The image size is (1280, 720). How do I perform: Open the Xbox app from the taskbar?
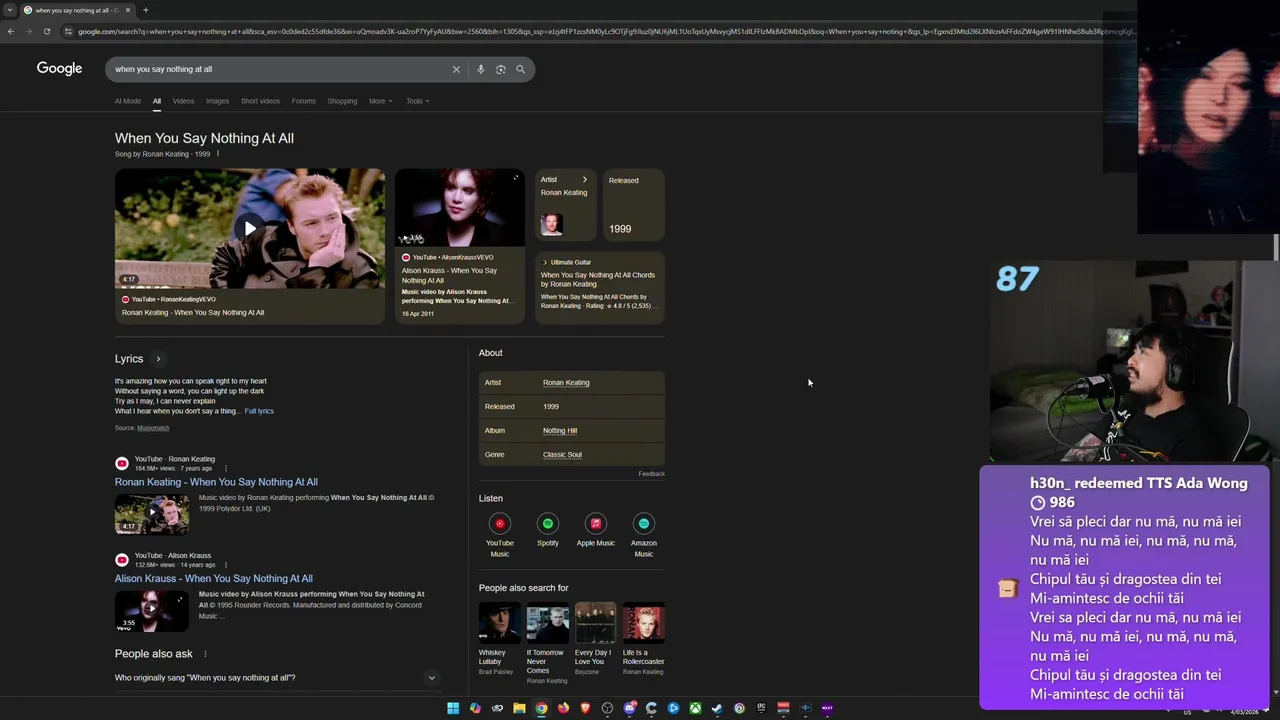[695, 708]
